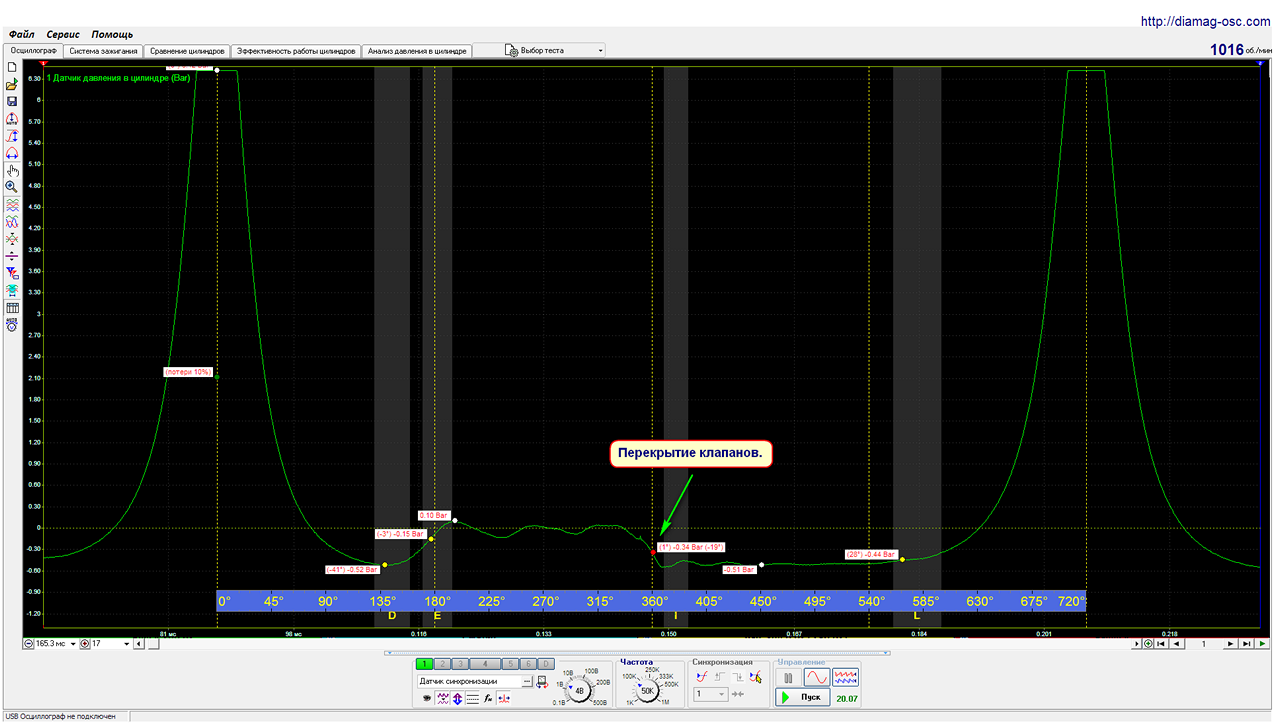The image size is (1280, 725).
Task: Click the blue vertical arrows icon
Action: pos(457,698)
